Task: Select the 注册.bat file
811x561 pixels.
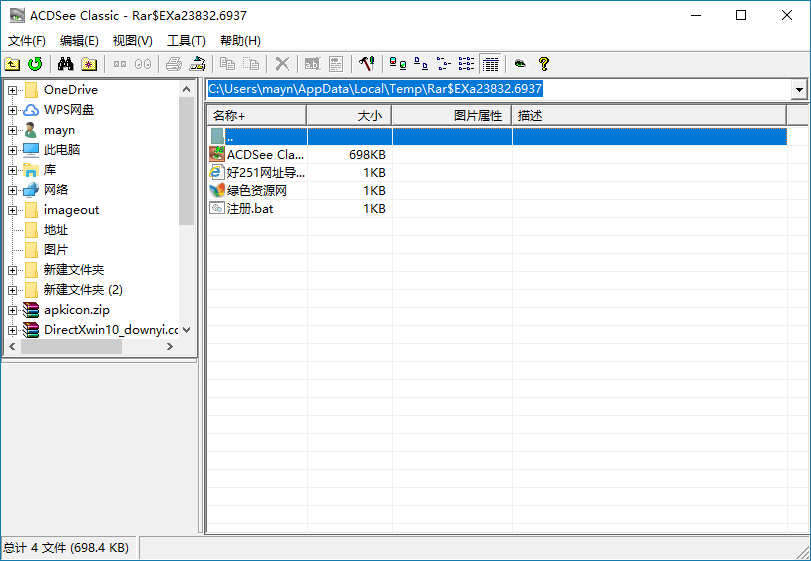Action: tap(249, 209)
